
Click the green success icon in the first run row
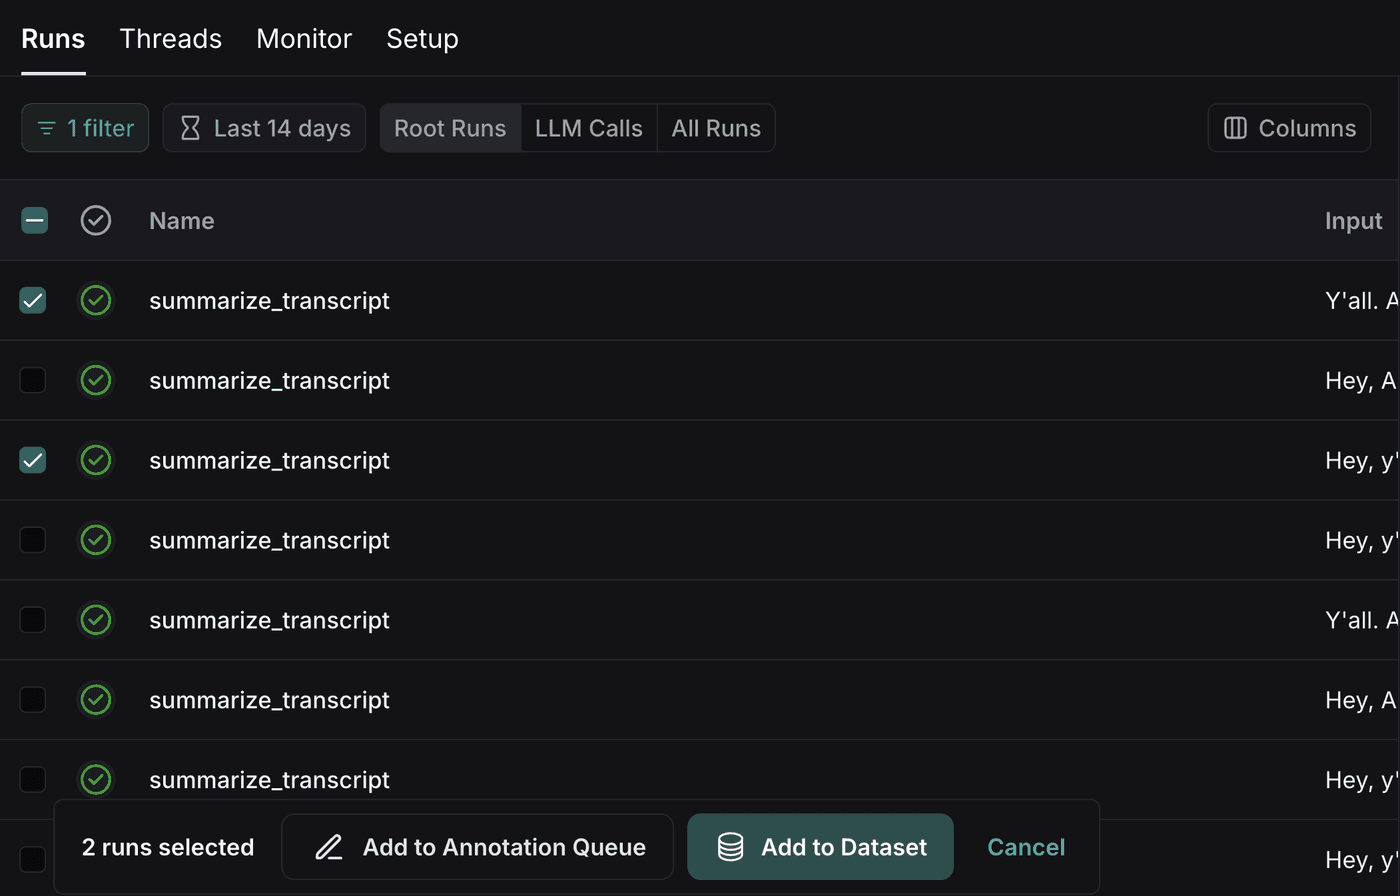coord(96,300)
